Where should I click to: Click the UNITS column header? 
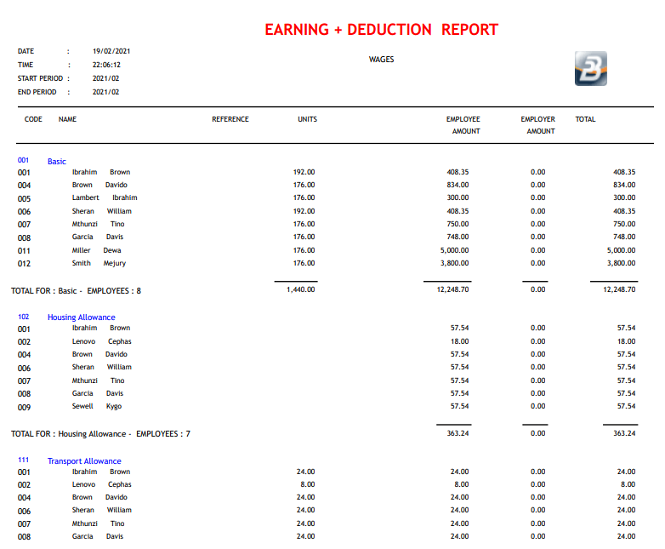point(307,119)
